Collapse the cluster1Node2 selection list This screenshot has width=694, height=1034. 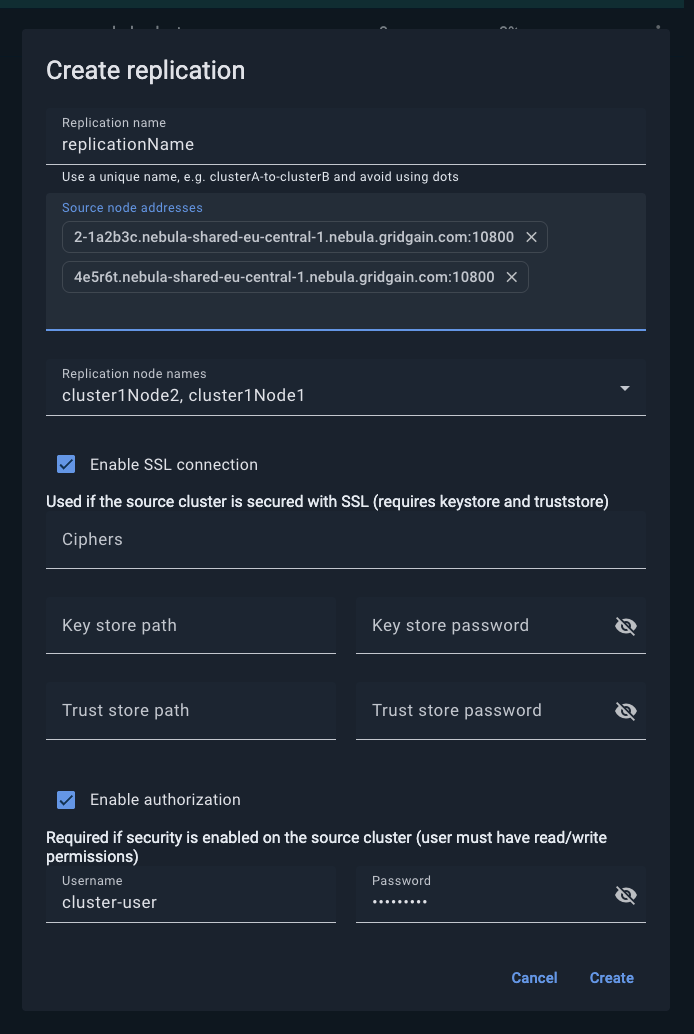pyautogui.click(x=624, y=387)
